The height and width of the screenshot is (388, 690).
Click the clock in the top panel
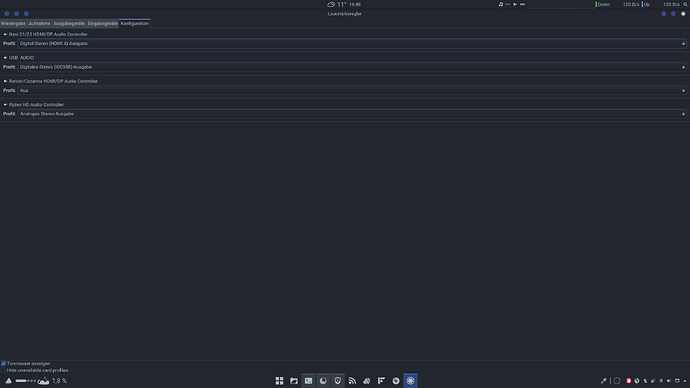[355, 4]
